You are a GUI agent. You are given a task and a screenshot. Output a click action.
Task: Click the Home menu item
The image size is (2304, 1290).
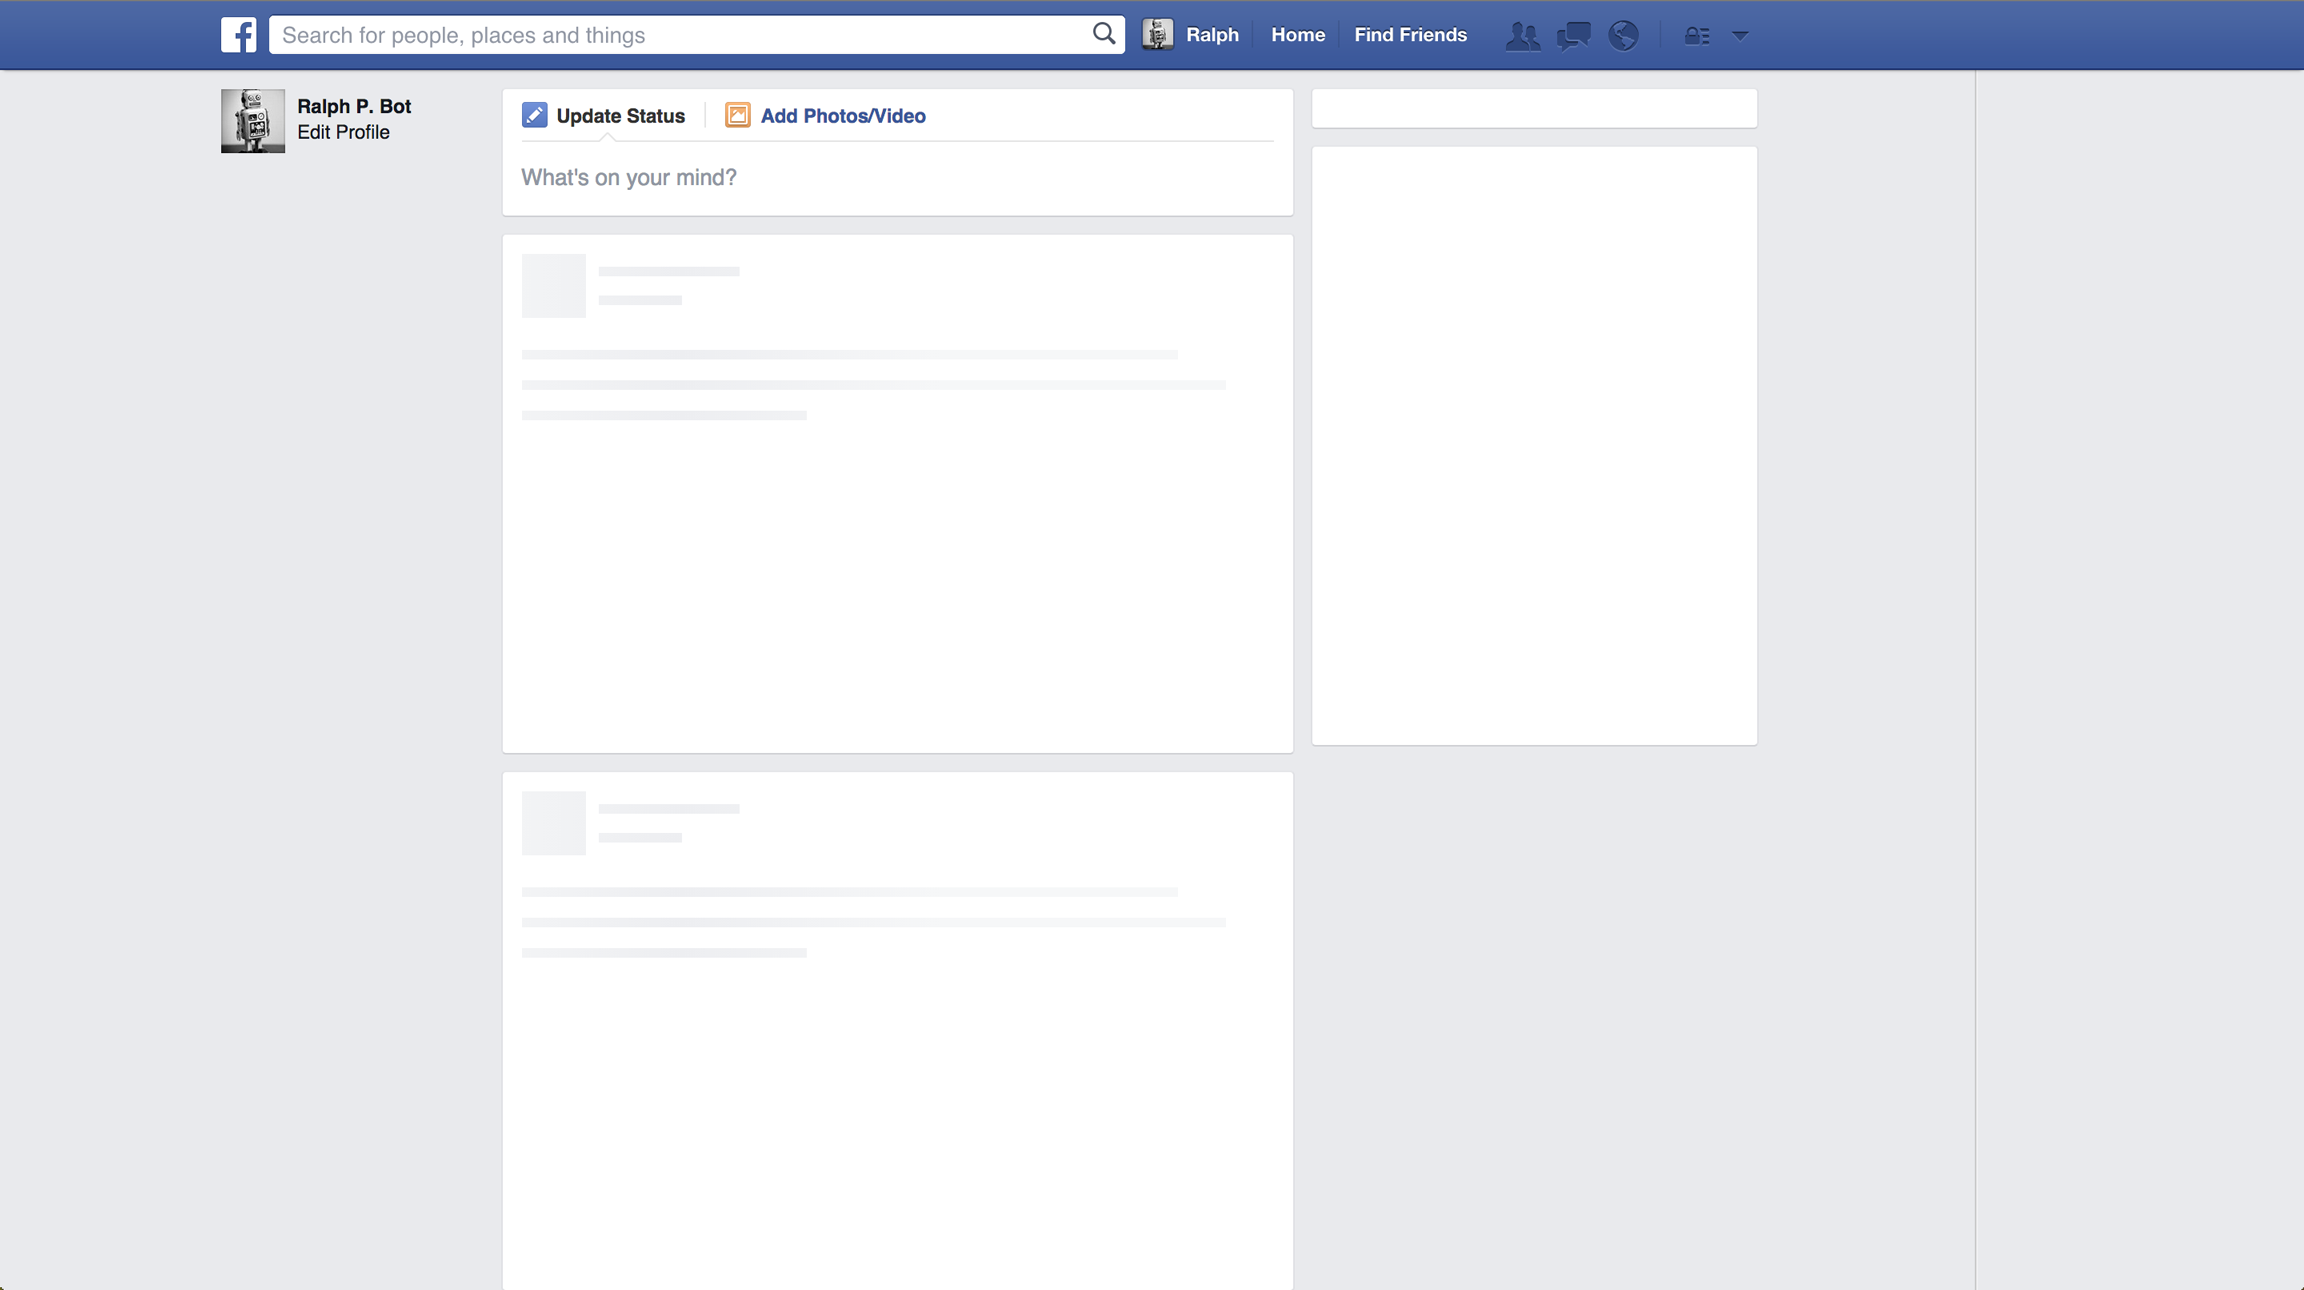click(1296, 33)
